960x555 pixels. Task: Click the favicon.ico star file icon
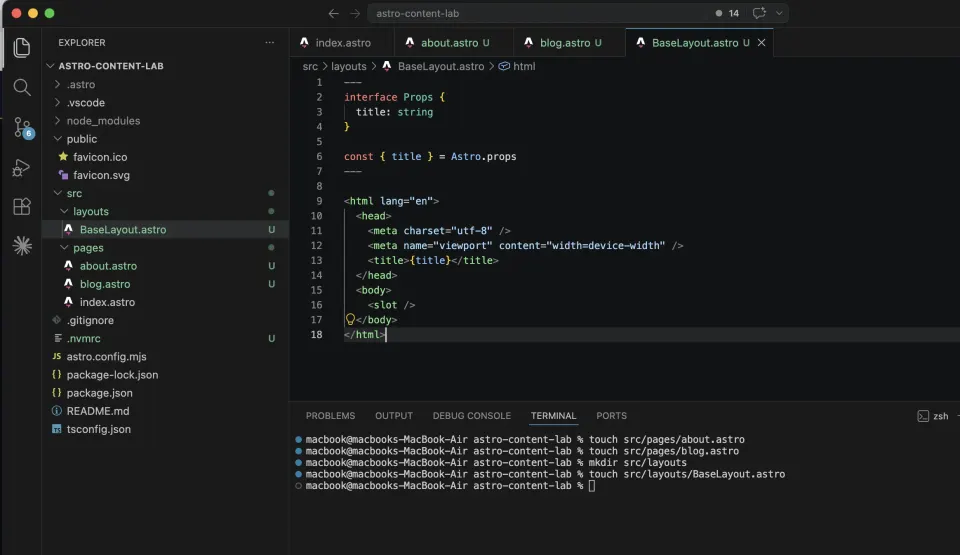tap(63, 157)
